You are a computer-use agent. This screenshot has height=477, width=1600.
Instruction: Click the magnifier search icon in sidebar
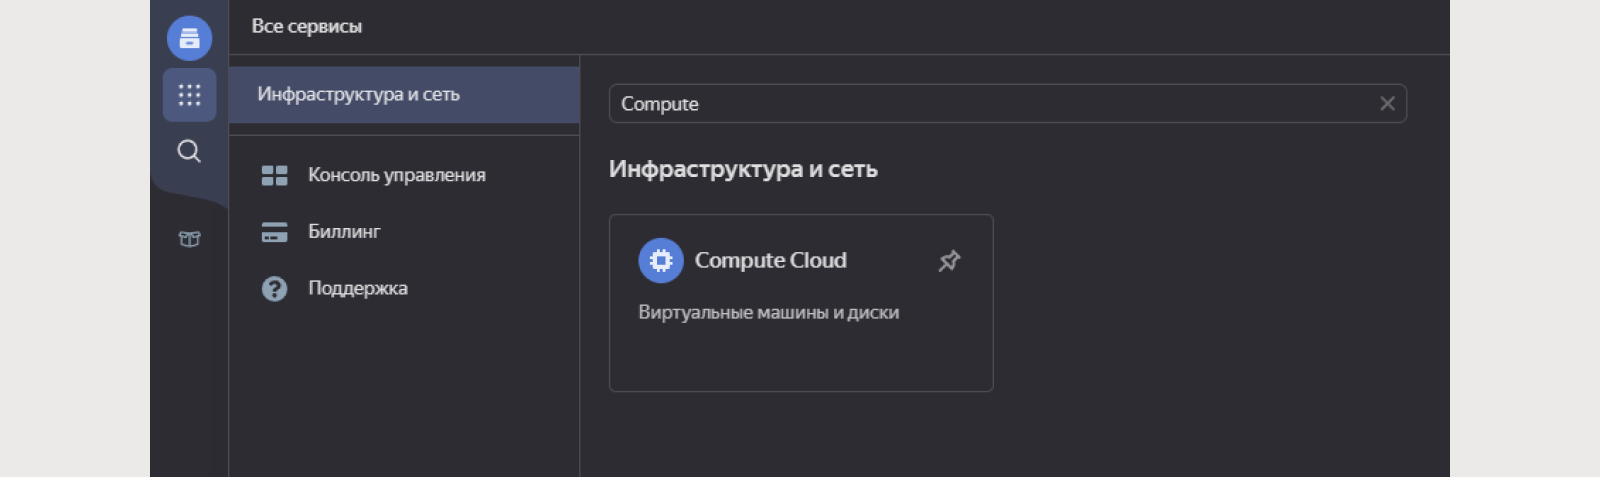(189, 151)
